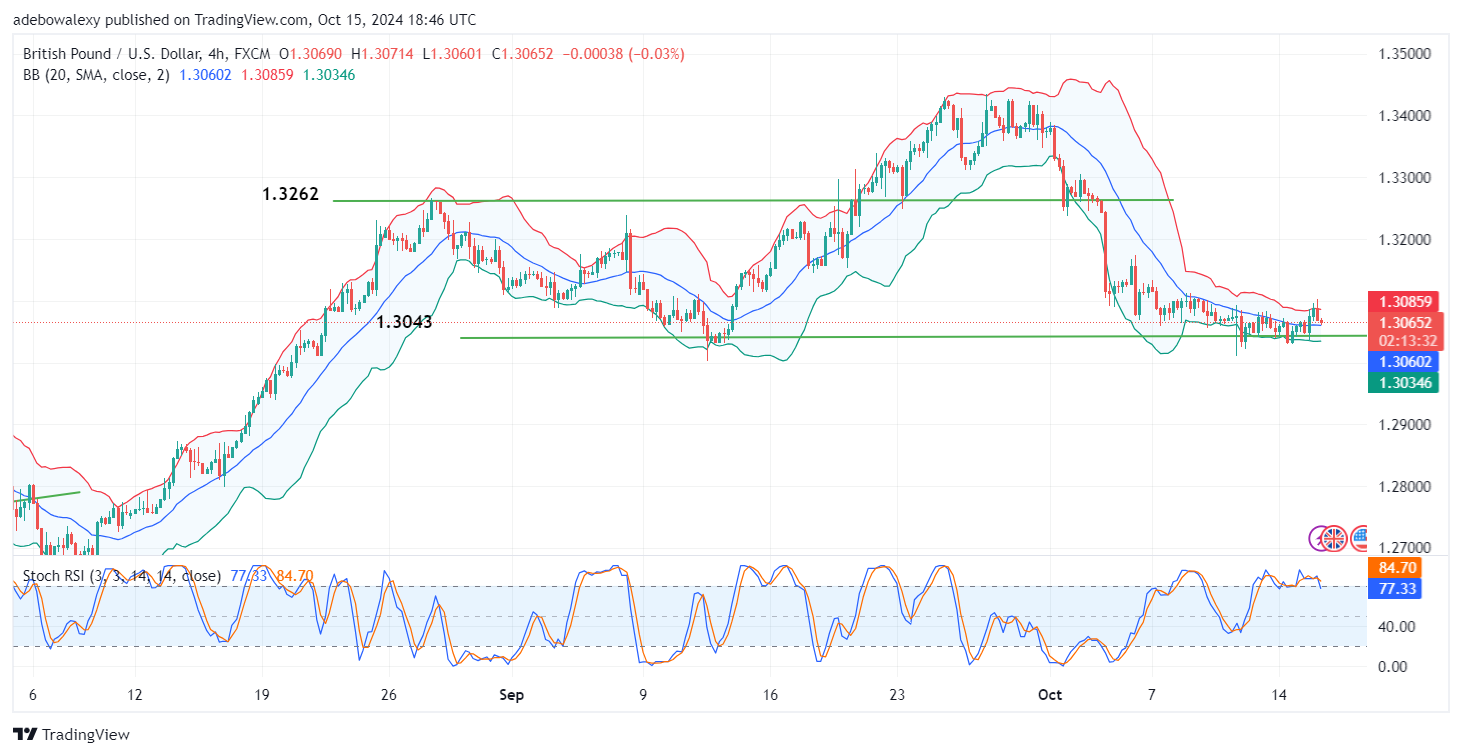This screenshot has width=1462, height=756.
Task: Click the Oct label on the time axis
Action: coord(1049,694)
